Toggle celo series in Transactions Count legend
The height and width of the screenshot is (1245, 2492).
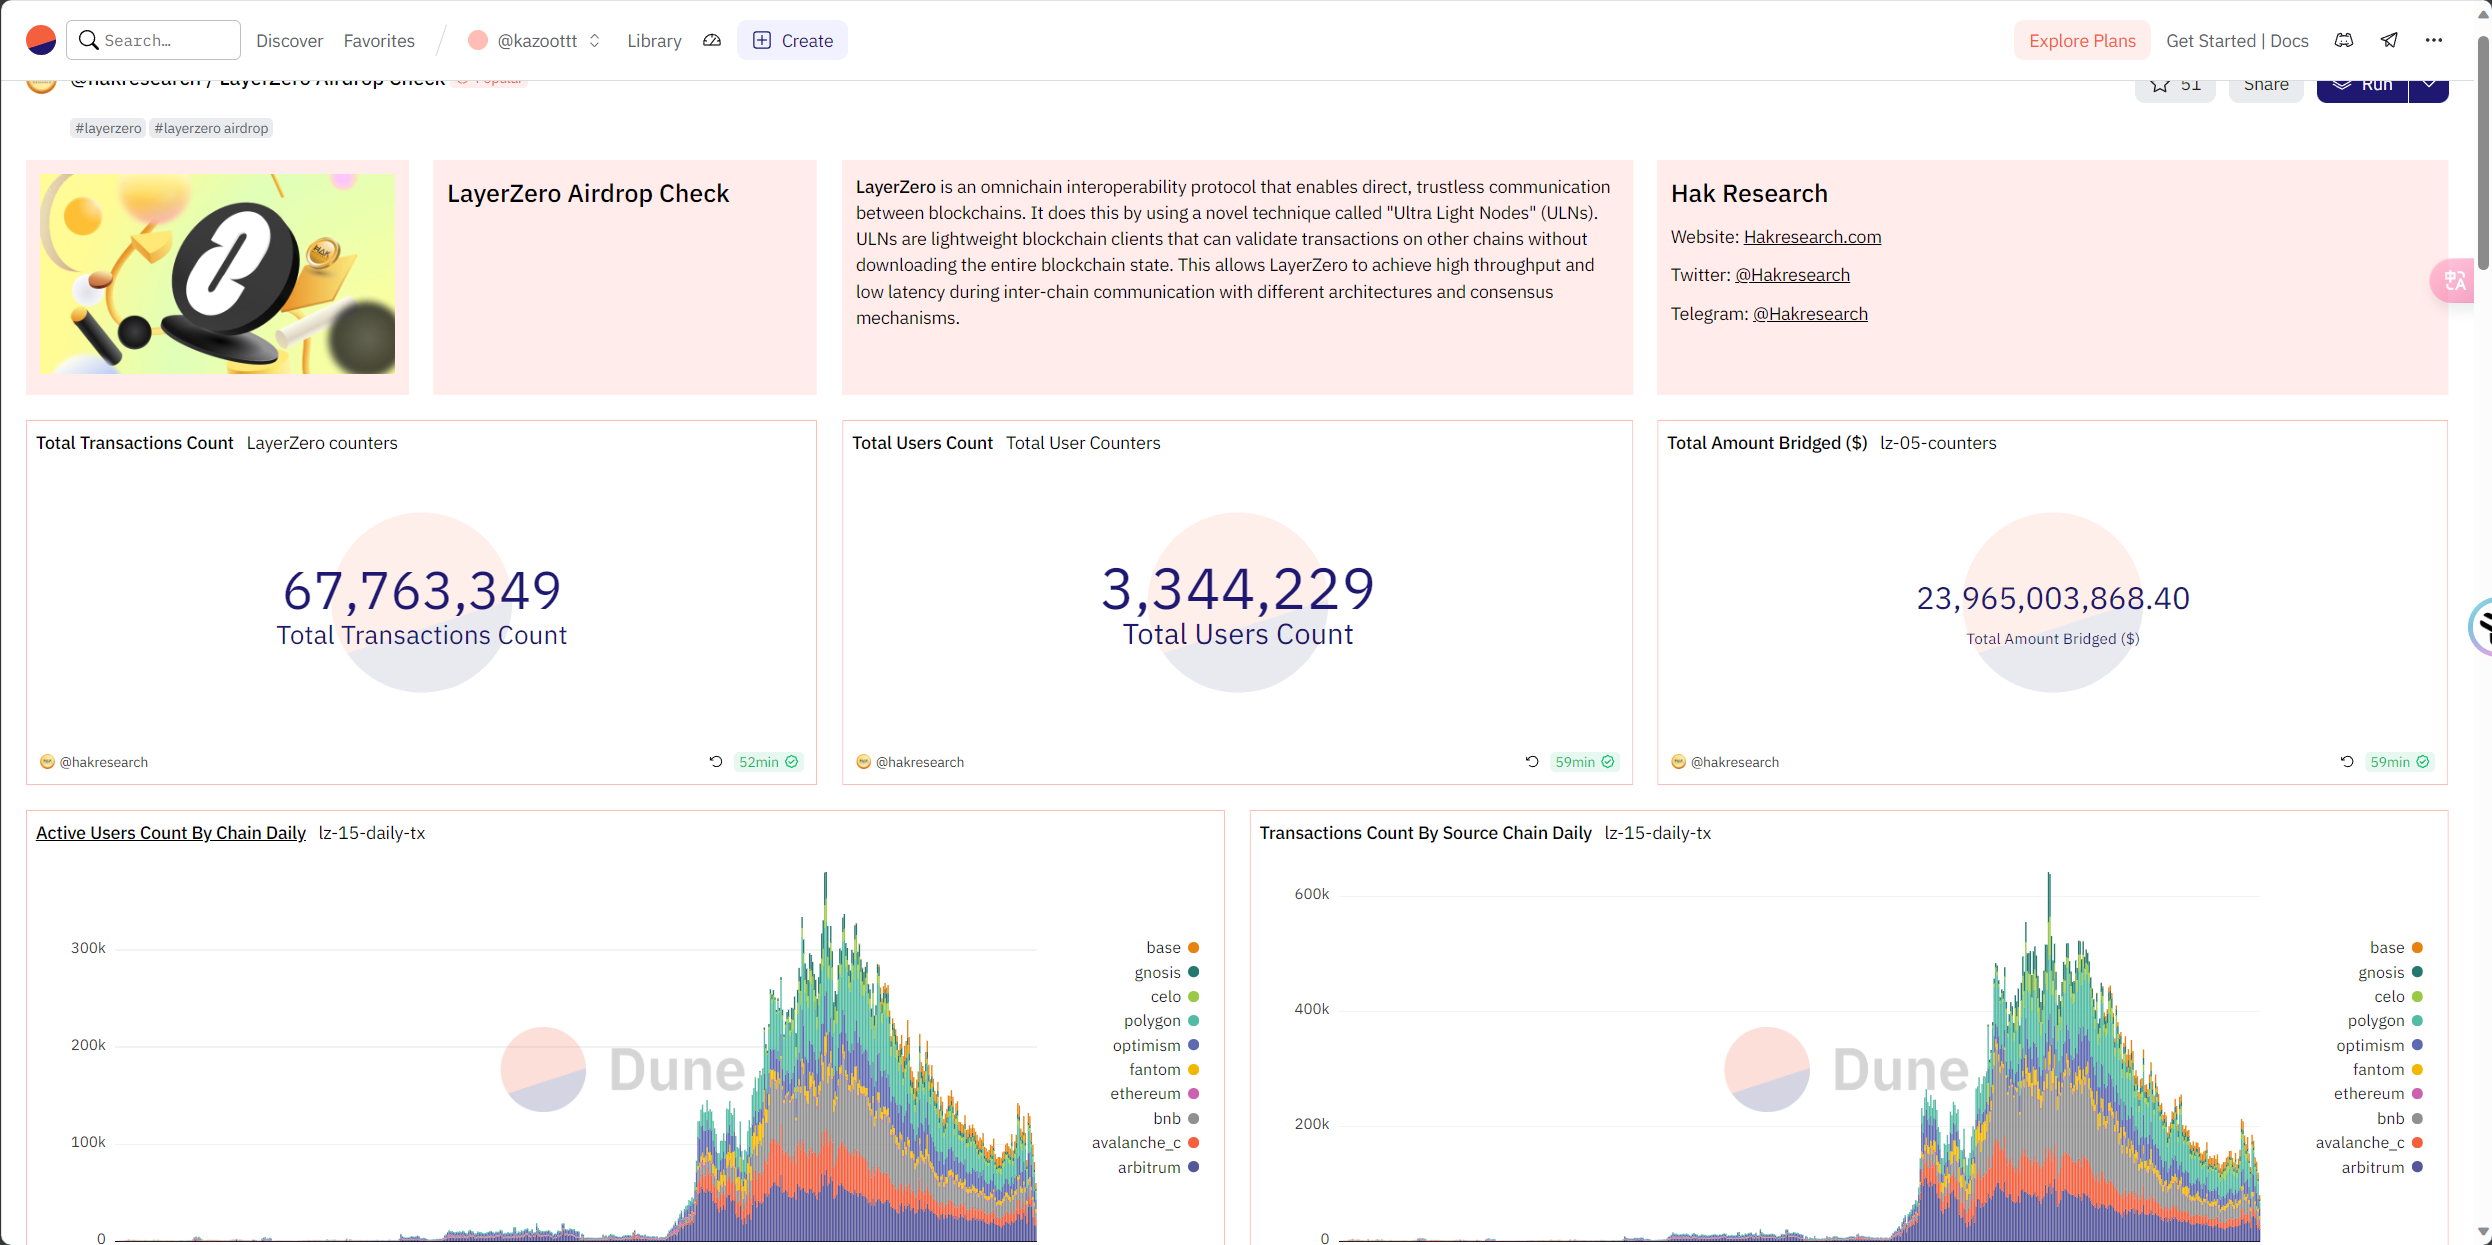pyautogui.click(x=2398, y=997)
